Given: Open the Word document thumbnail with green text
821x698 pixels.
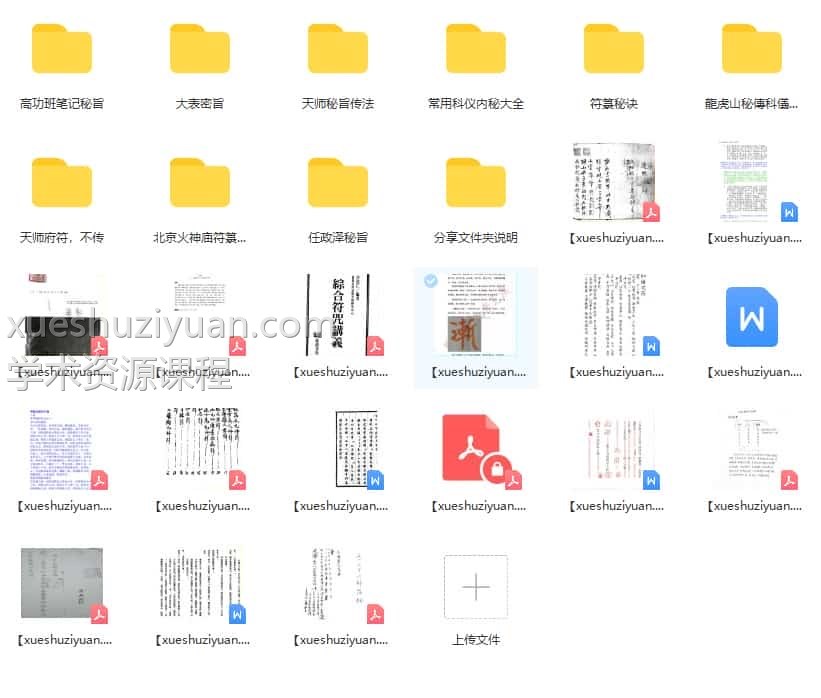Looking at the screenshot, I should 752,182.
